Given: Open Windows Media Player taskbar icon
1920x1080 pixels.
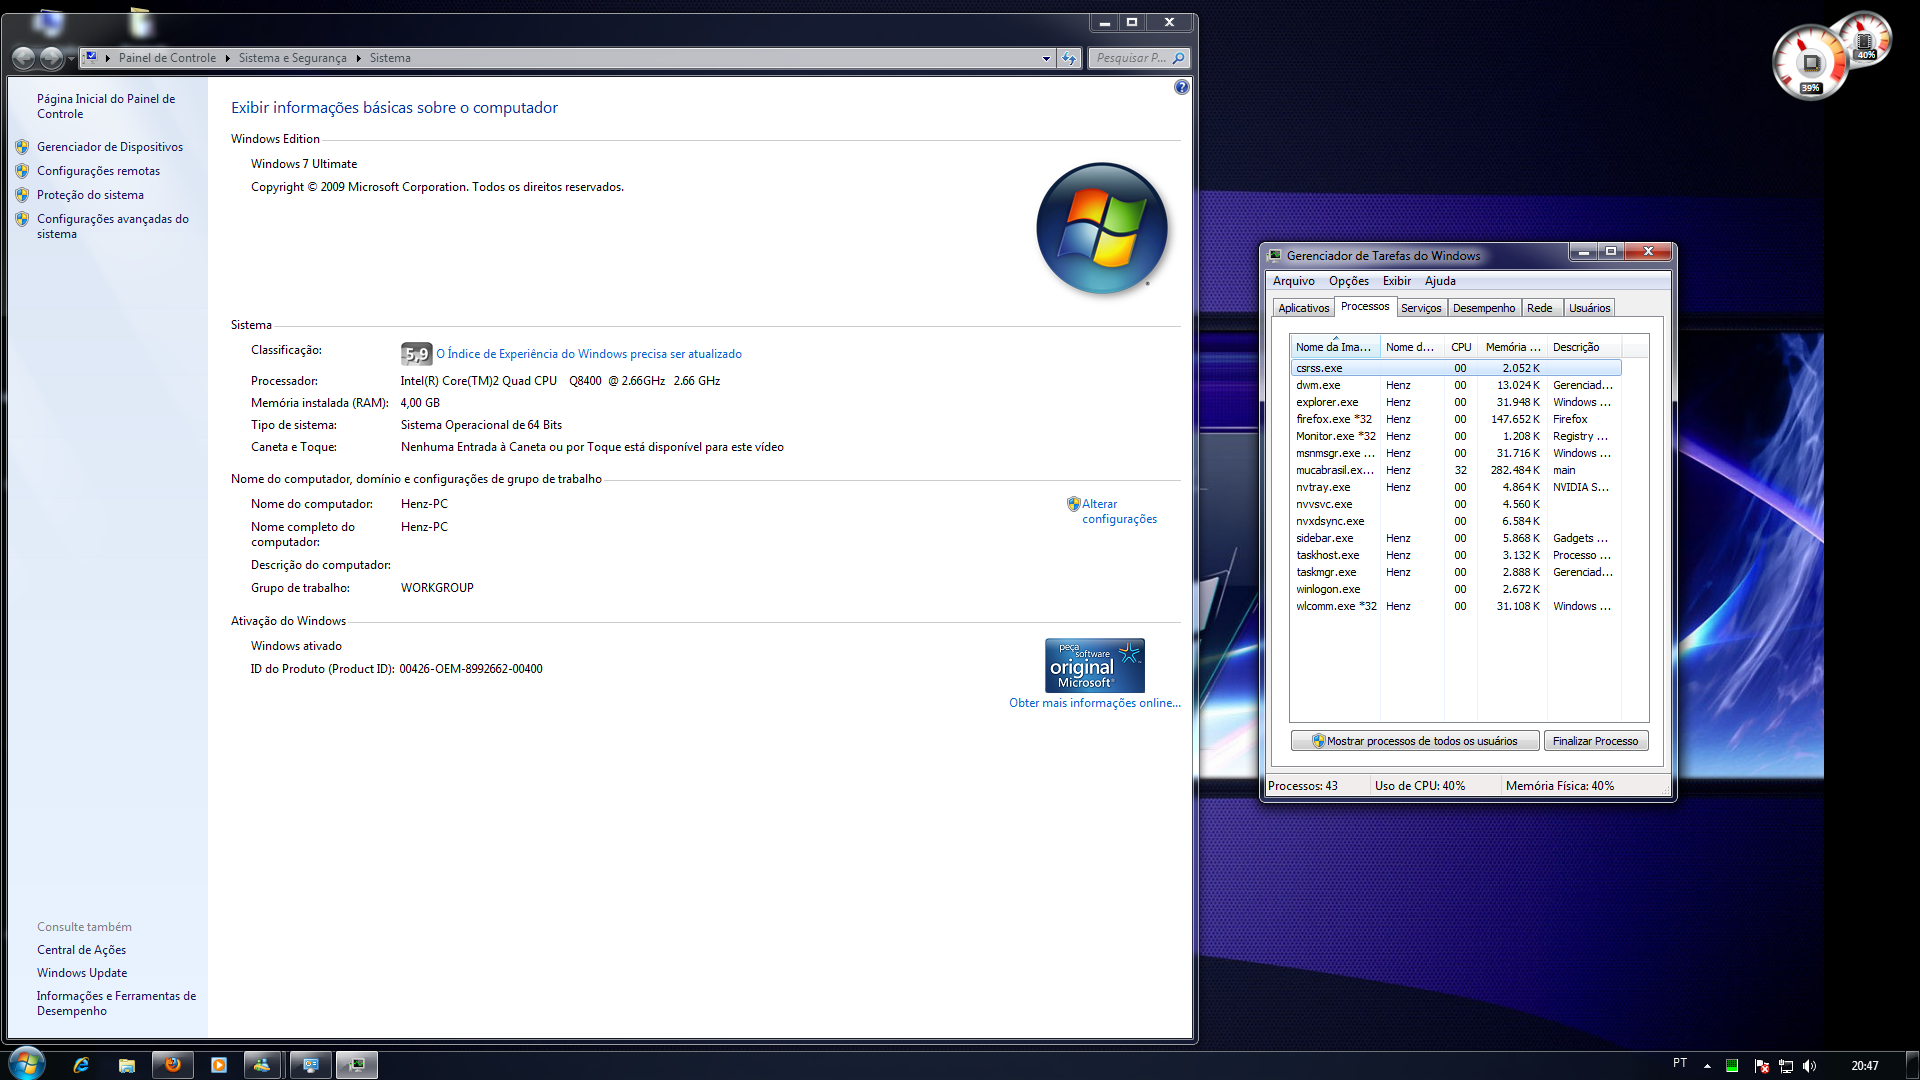Looking at the screenshot, I should 218,1065.
